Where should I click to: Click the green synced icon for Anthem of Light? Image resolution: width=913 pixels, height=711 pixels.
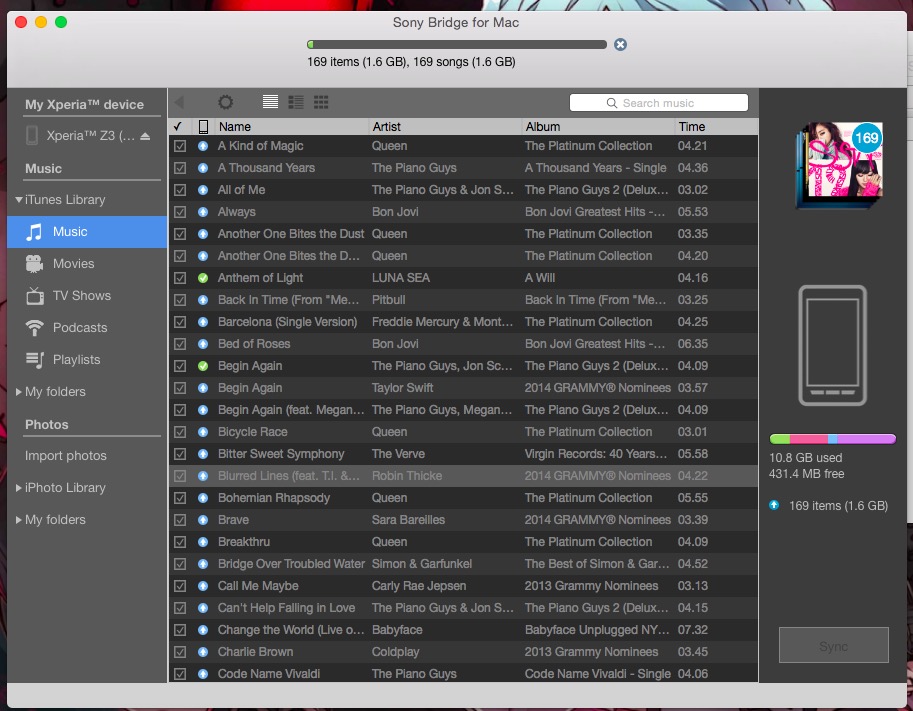pos(203,278)
